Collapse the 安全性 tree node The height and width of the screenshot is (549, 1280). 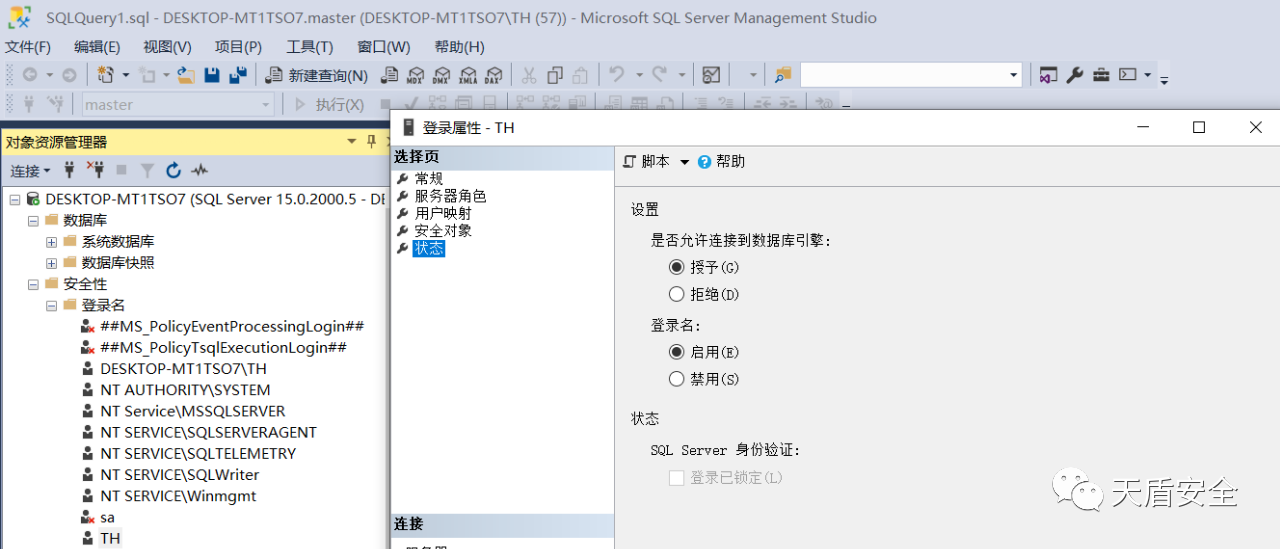tap(33, 284)
